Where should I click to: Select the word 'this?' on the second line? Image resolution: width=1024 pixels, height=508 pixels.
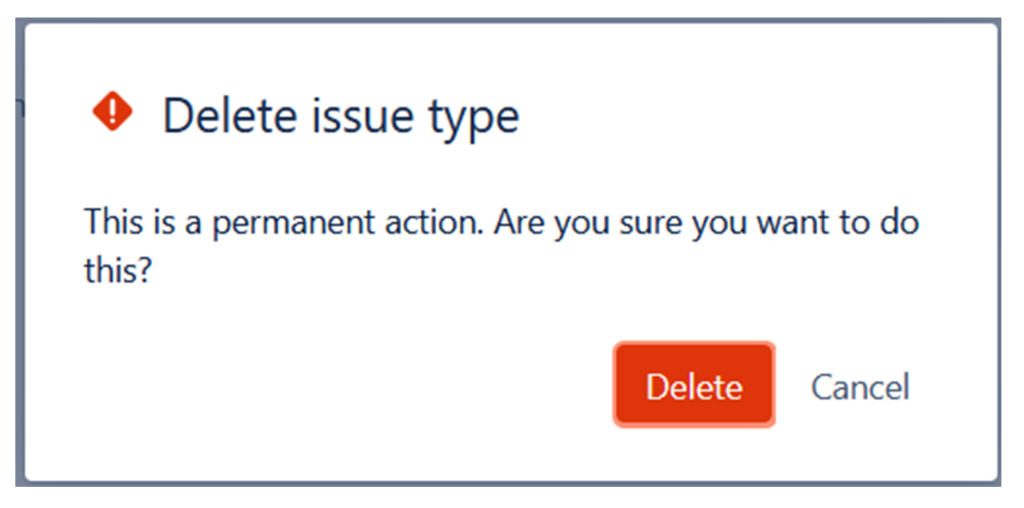point(118,270)
